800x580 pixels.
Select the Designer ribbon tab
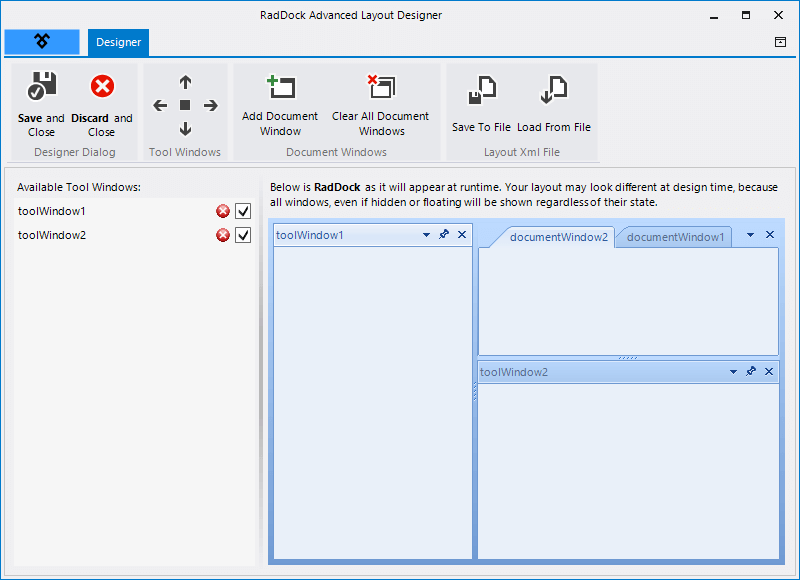tap(118, 42)
